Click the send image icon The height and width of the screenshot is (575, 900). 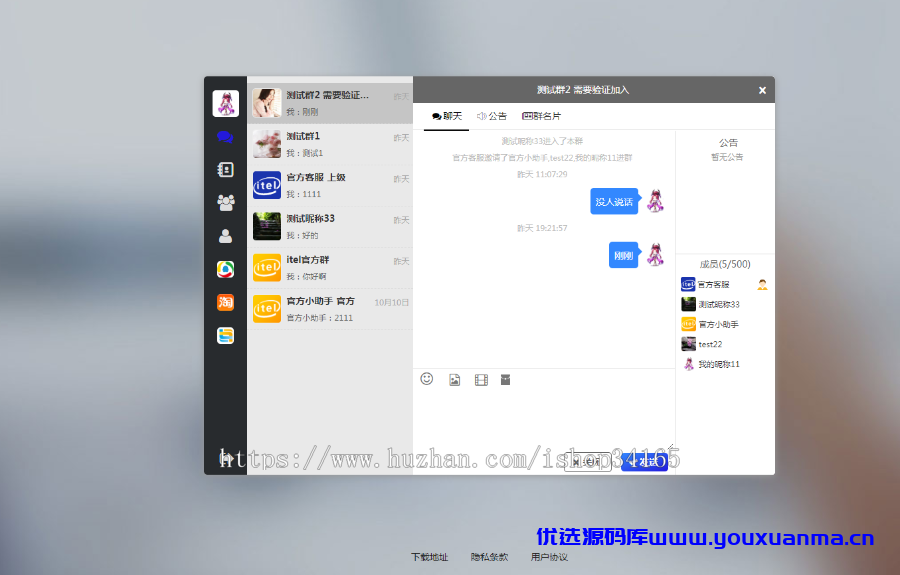pyautogui.click(x=454, y=380)
